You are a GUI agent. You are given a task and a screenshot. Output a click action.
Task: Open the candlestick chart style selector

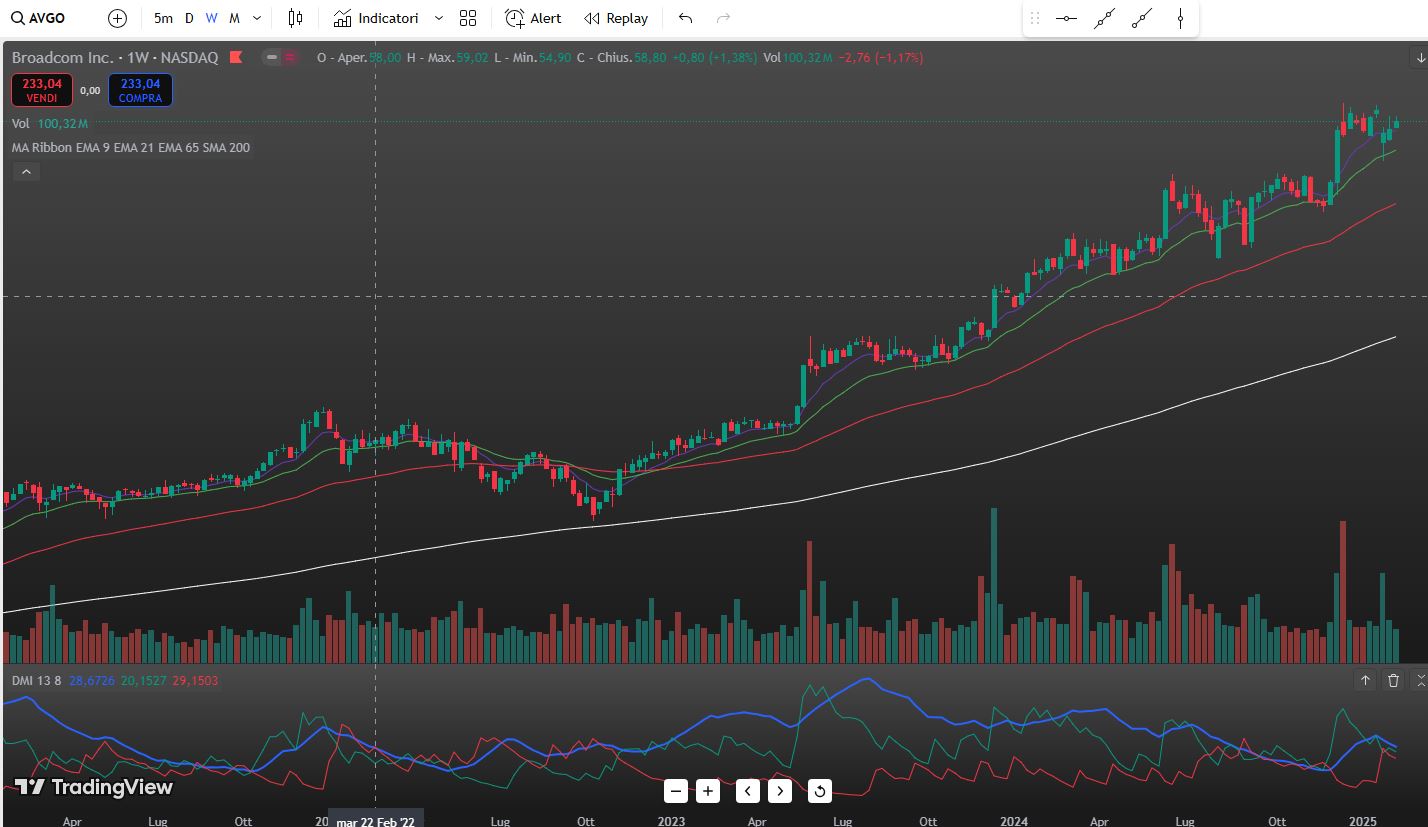pyautogui.click(x=295, y=18)
